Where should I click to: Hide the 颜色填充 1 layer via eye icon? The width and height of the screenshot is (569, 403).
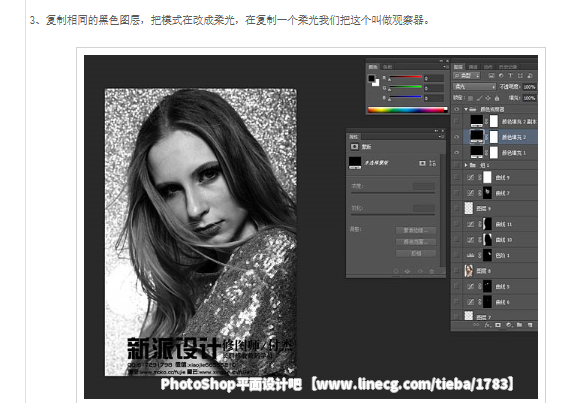pos(457,152)
